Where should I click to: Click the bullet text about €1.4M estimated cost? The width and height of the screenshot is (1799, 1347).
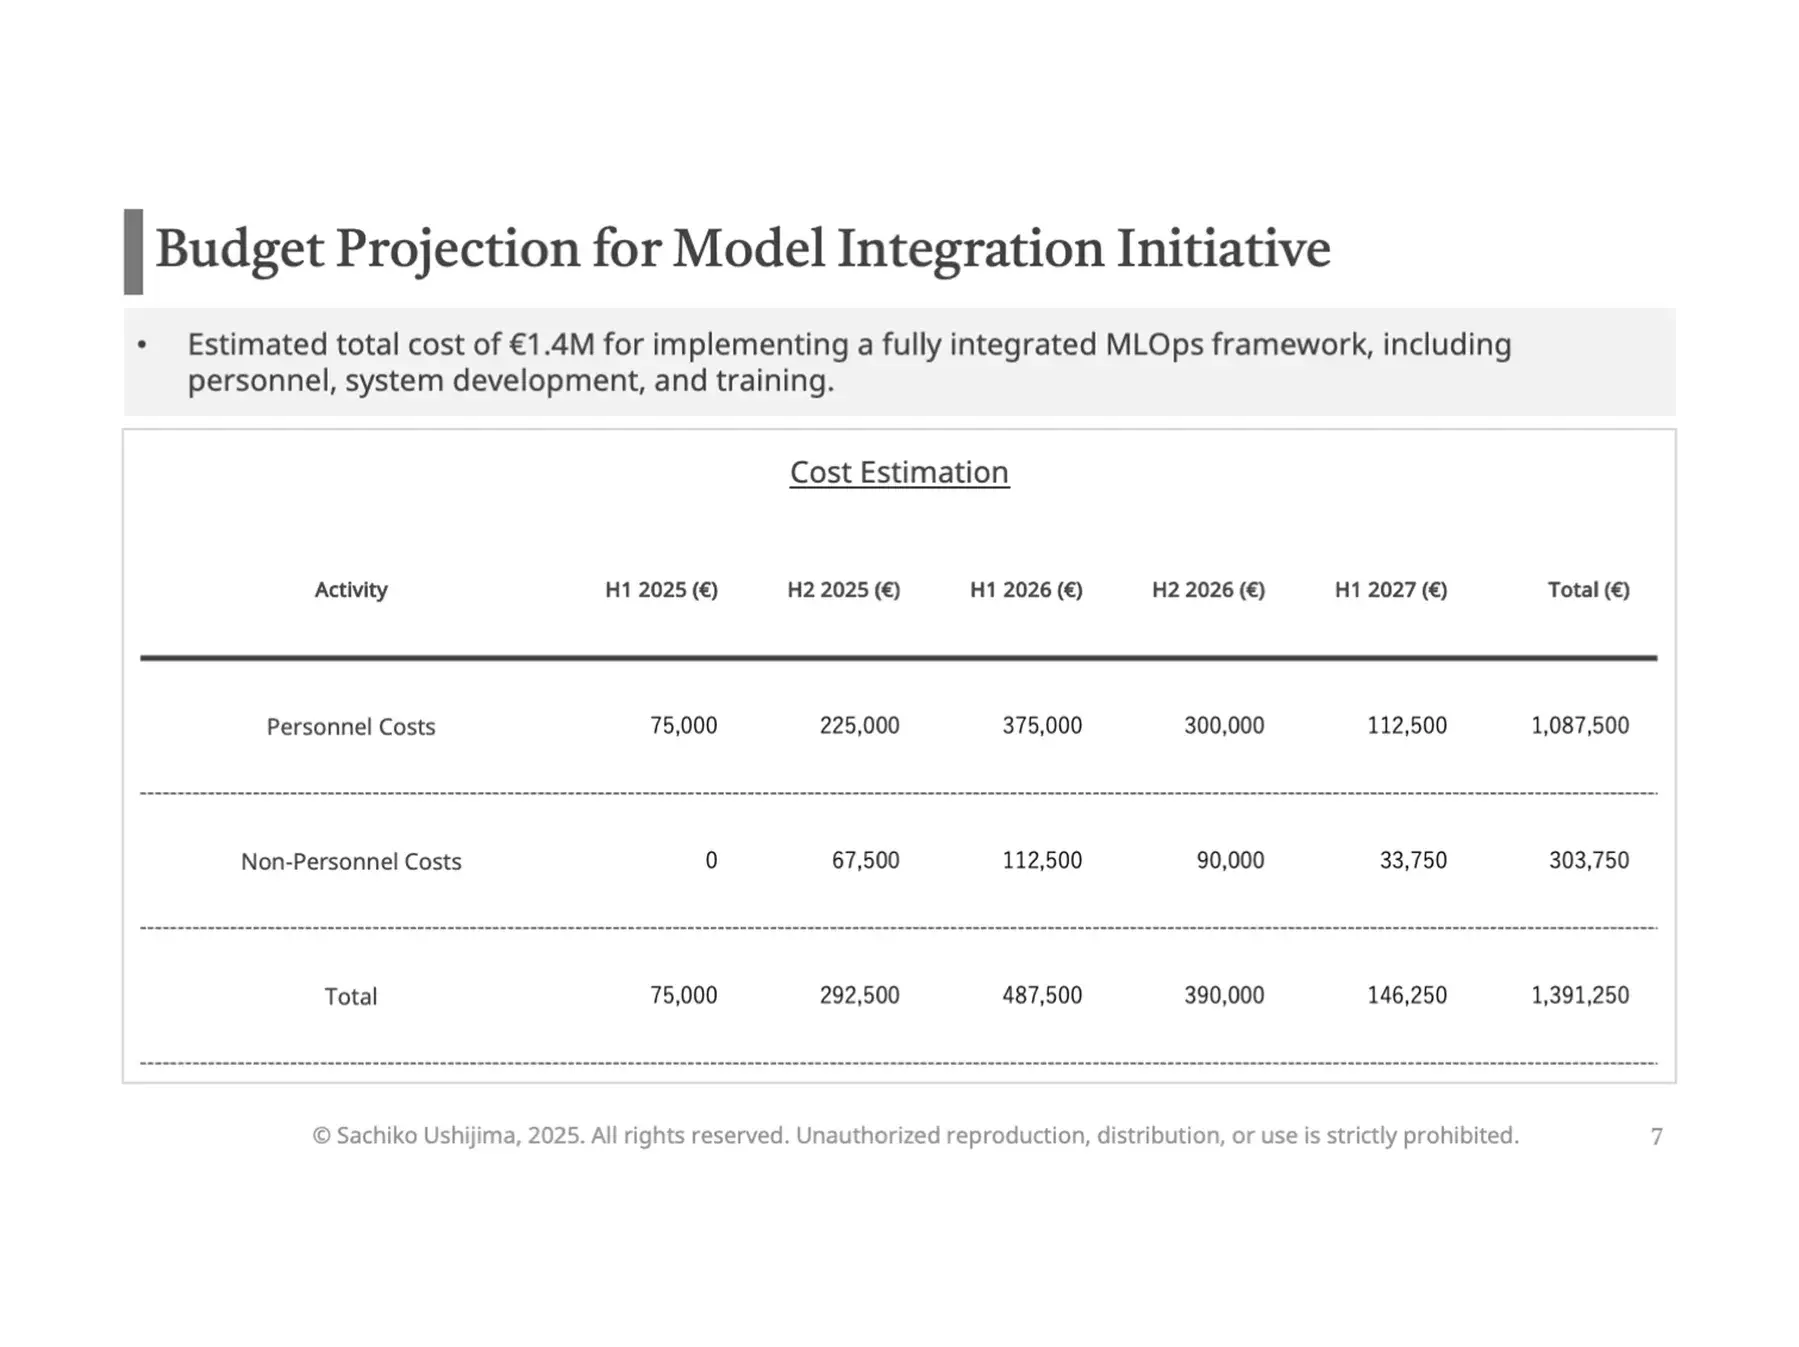[848, 362]
